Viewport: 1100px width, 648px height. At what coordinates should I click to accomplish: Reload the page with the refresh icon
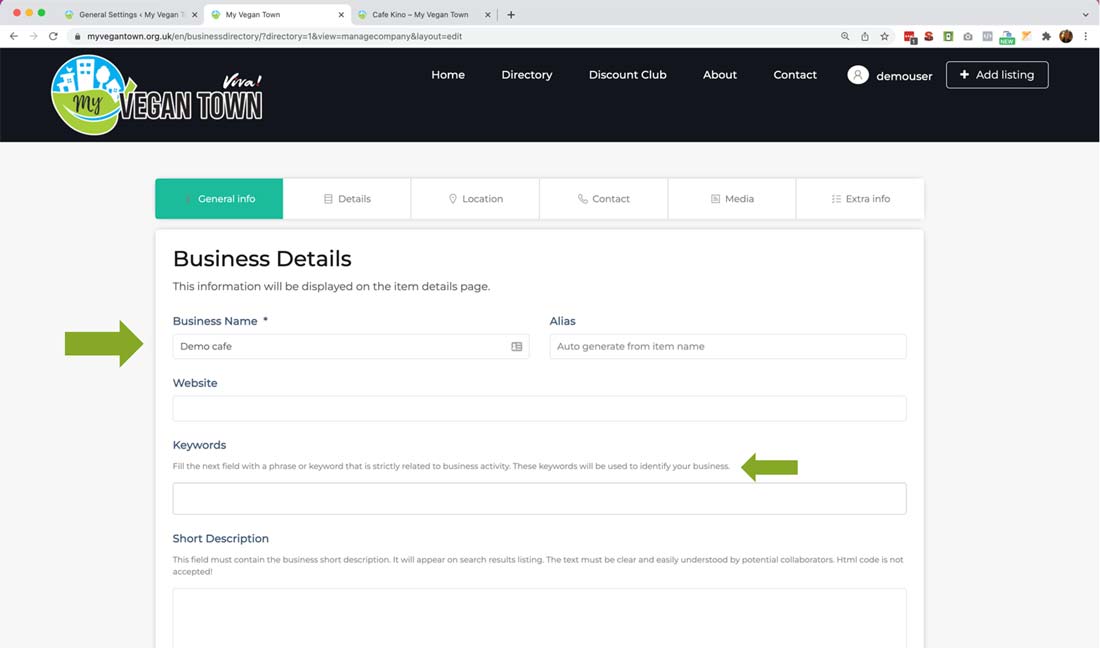click(53, 36)
